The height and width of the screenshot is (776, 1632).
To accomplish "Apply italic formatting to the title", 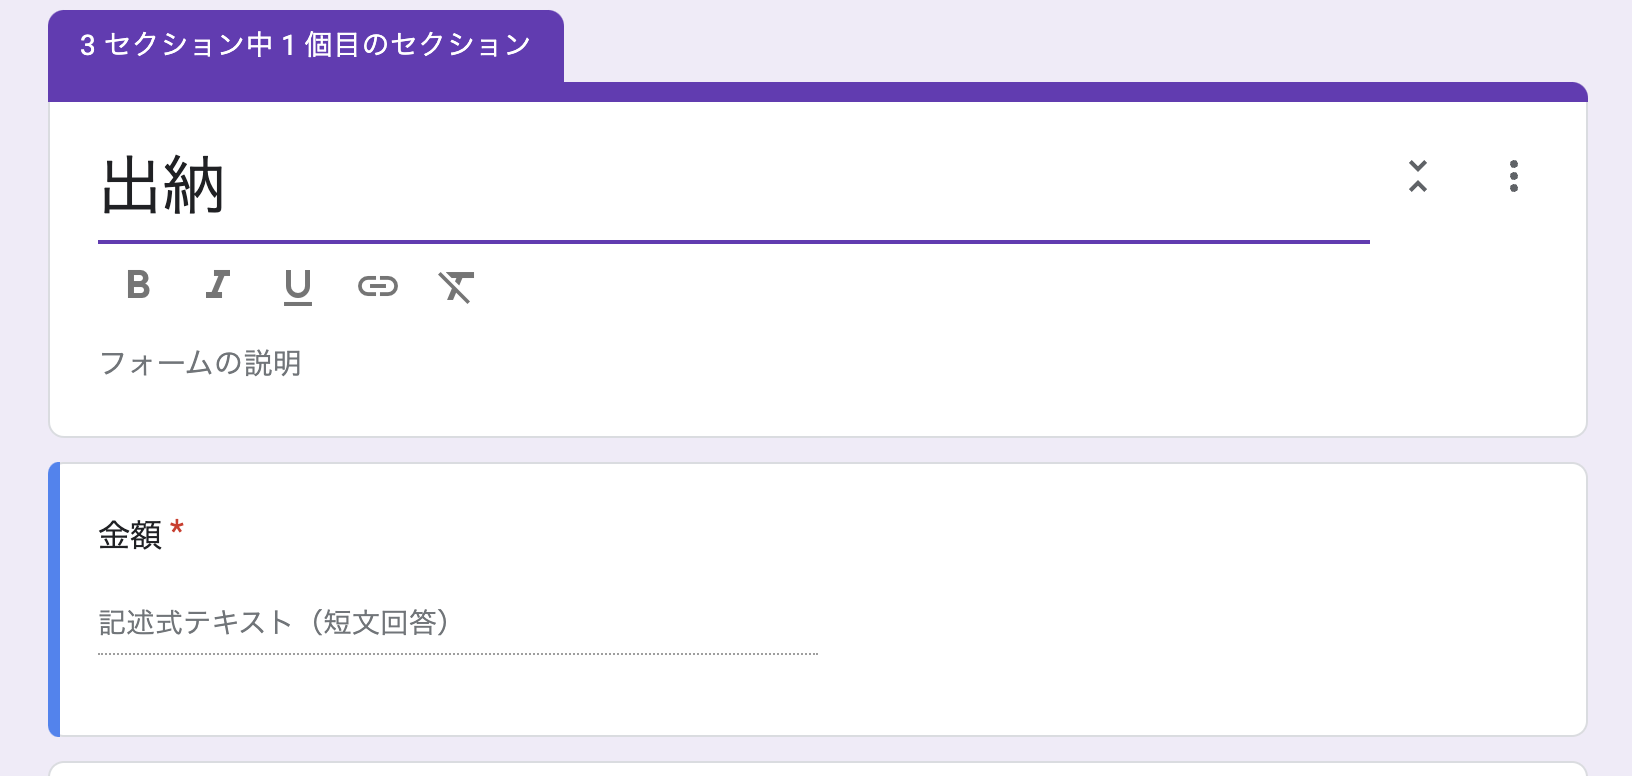I will [218, 287].
